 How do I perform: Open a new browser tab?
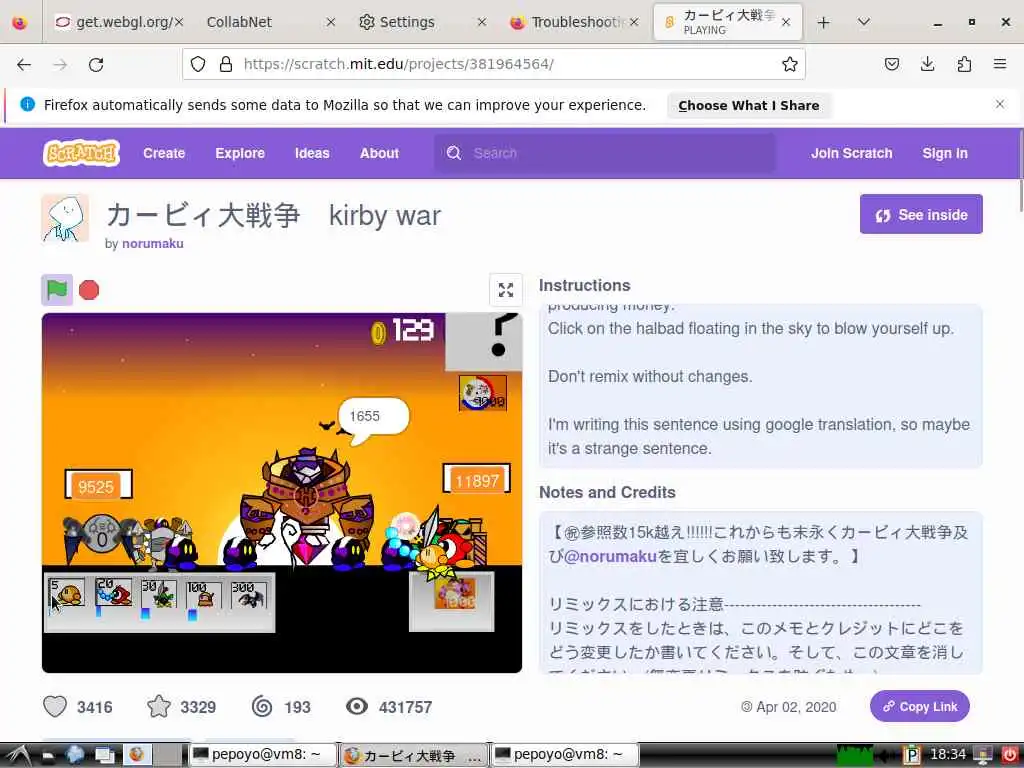pyautogui.click(x=824, y=22)
